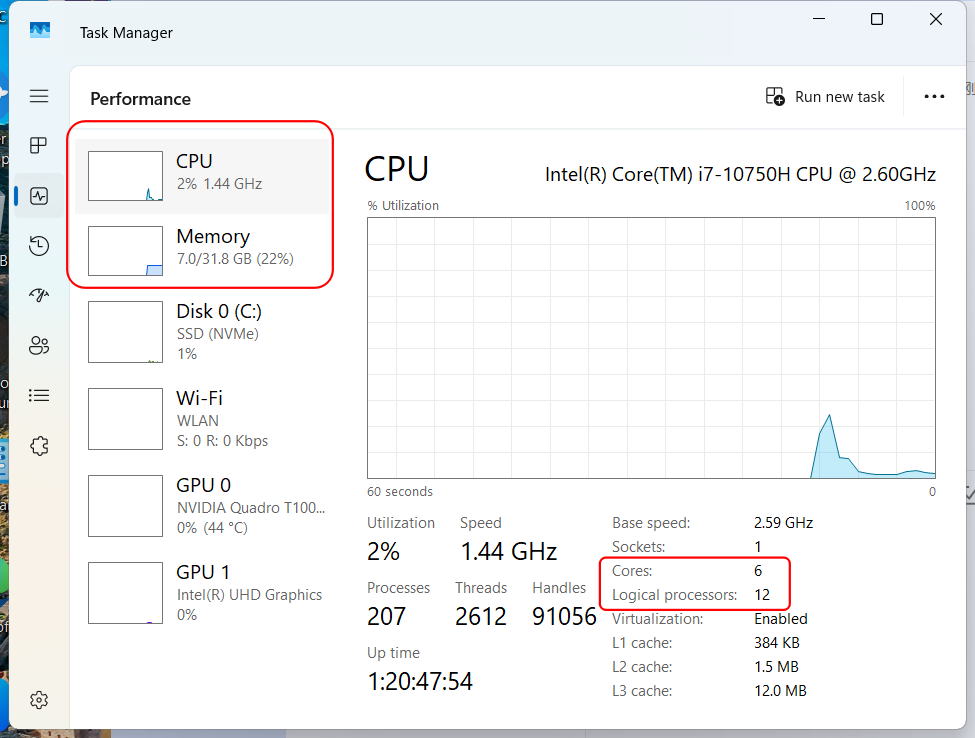Open the App history view icon
Viewport: 975px width, 738px height.
(39, 245)
